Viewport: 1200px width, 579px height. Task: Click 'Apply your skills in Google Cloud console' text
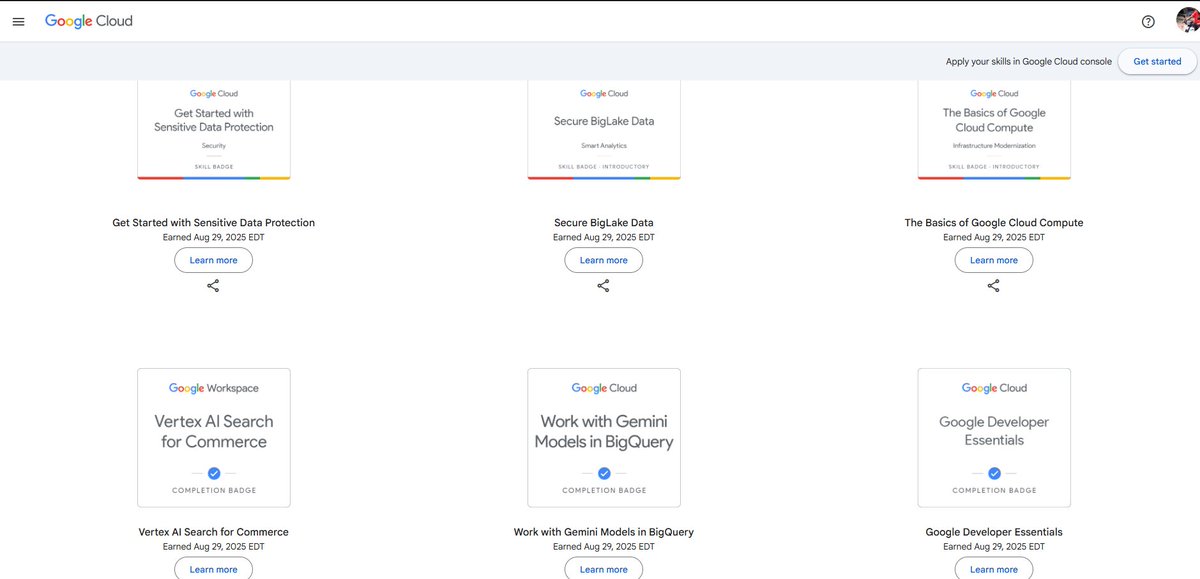point(1029,62)
